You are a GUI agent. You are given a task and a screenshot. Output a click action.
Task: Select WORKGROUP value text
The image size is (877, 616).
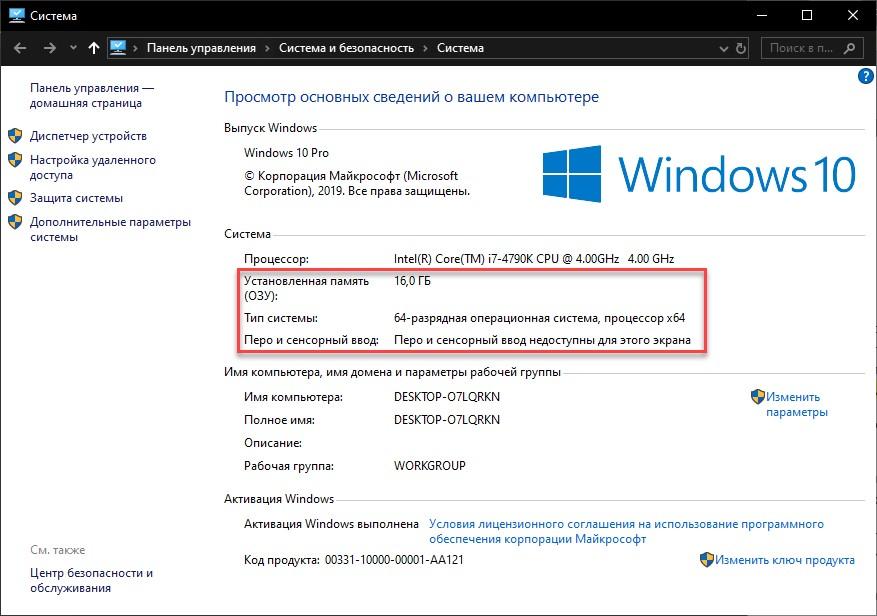[x=430, y=465]
